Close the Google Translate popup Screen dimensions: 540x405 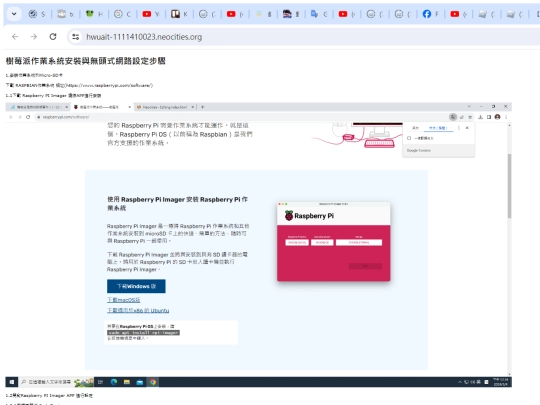coord(467,128)
